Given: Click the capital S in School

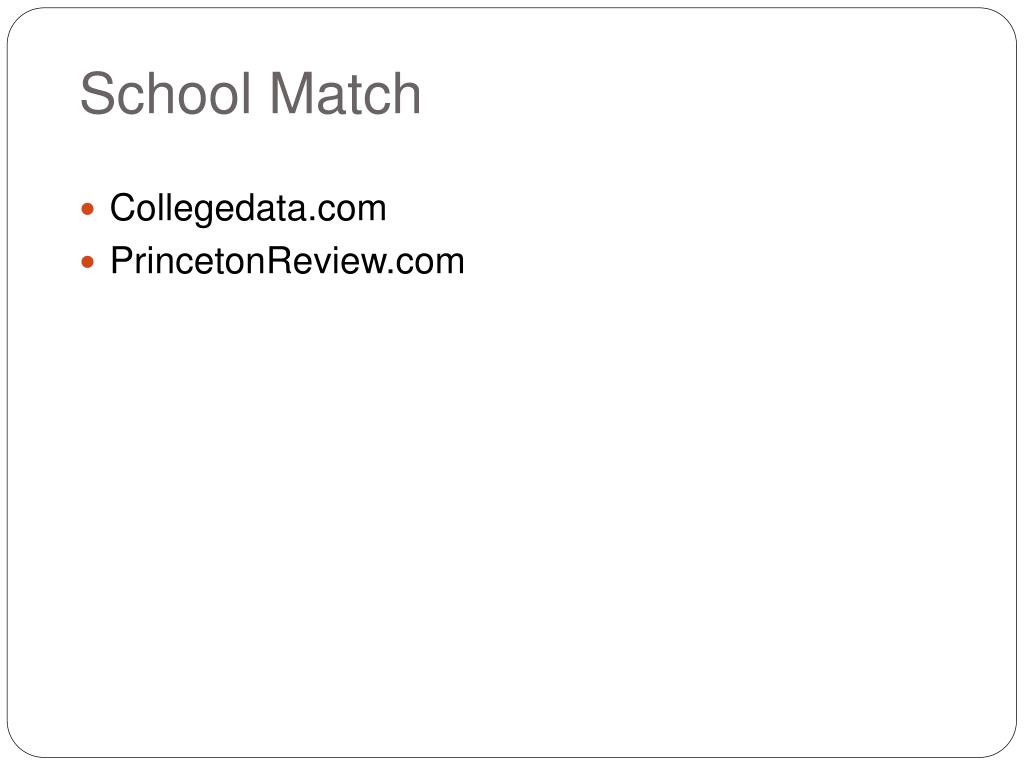Looking at the screenshot, I should tap(97, 93).
